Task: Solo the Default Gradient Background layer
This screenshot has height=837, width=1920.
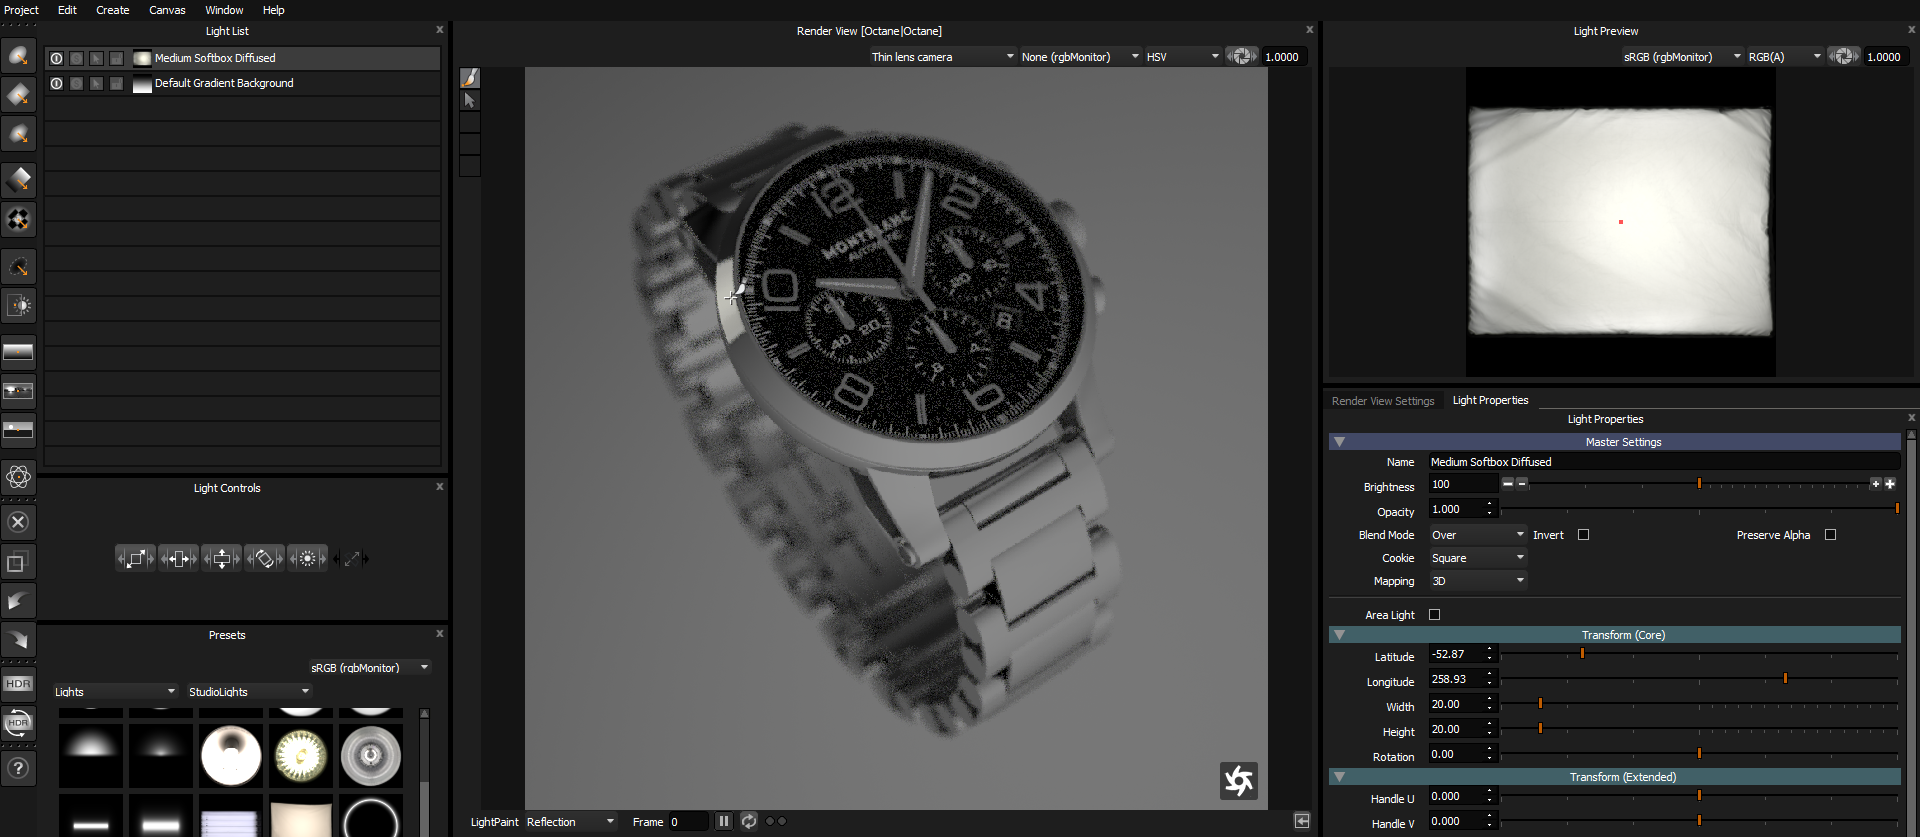Action: click(x=76, y=83)
